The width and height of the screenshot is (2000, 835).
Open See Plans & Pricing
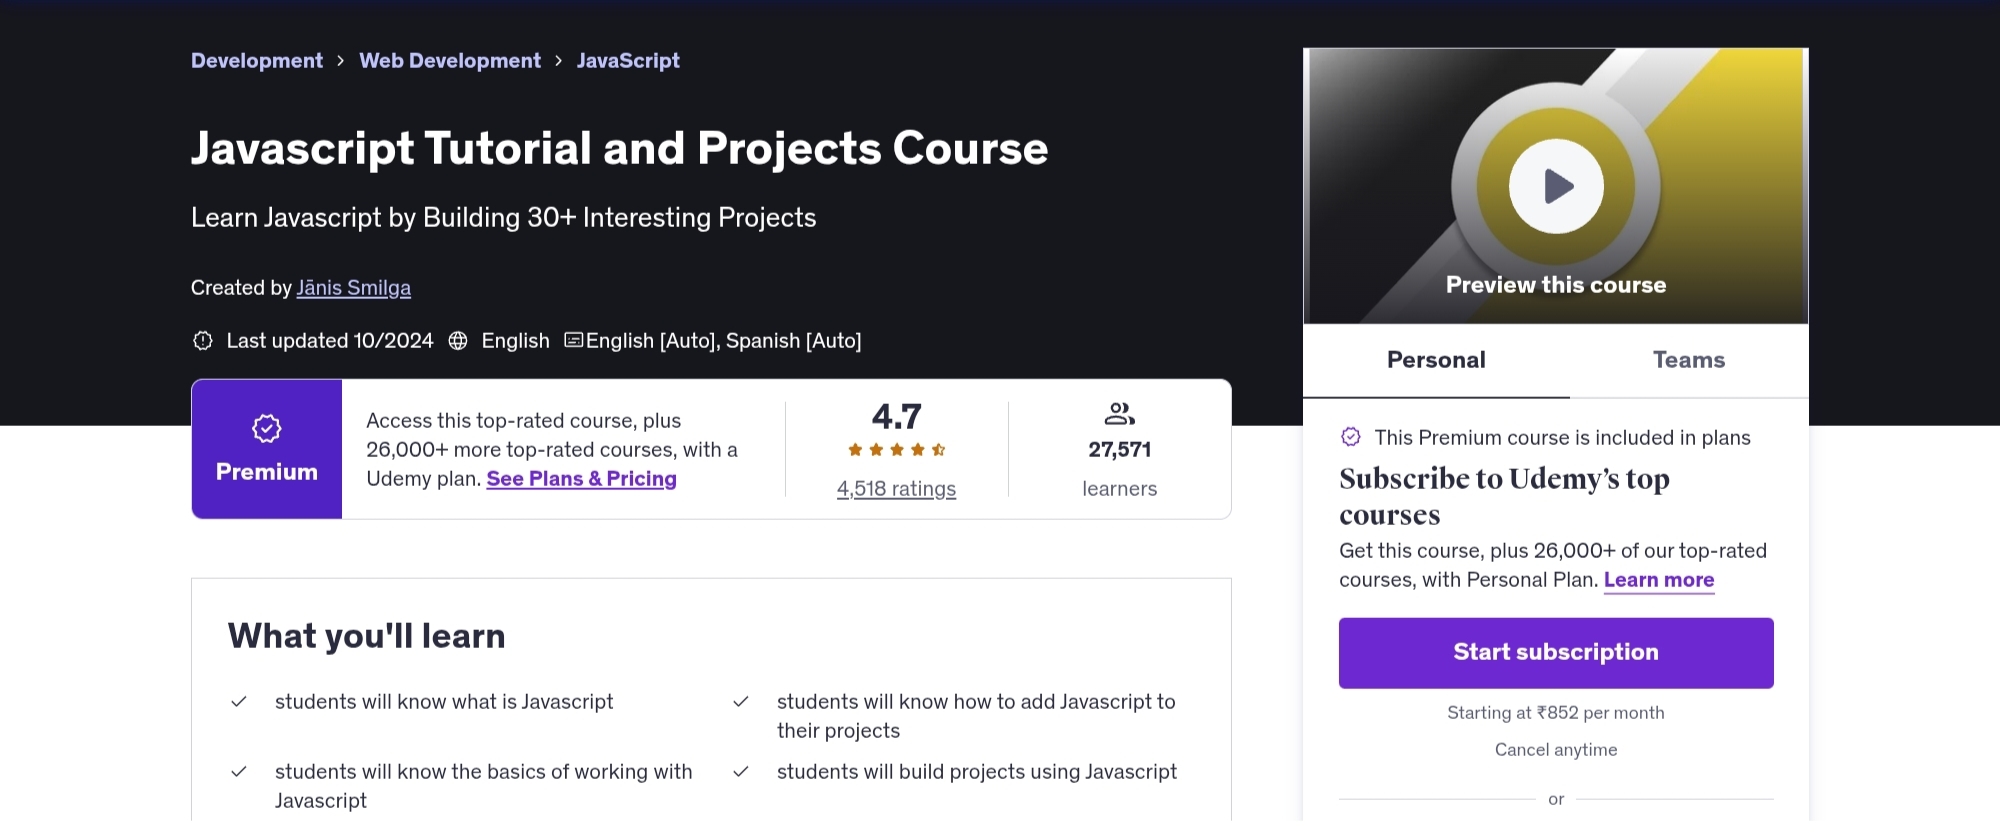[x=581, y=479]
